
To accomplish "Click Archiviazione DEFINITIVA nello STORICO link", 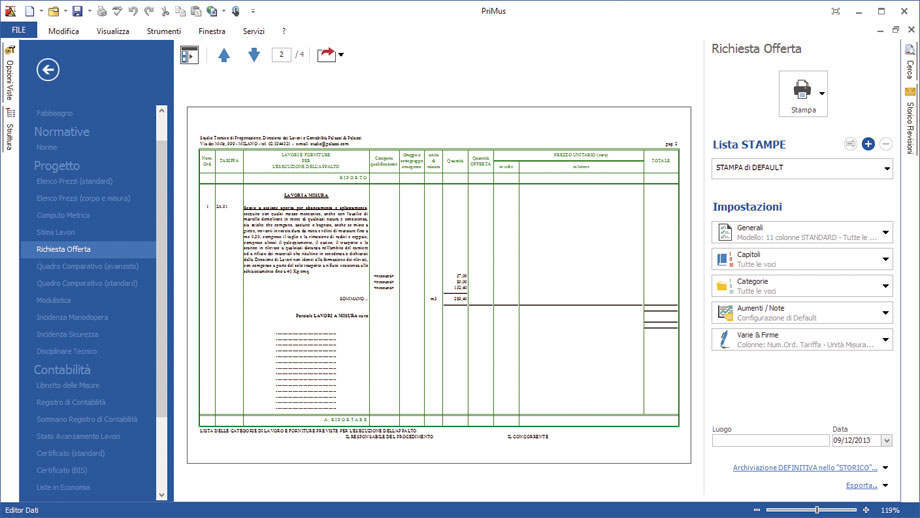I will (x=804, y=468).
